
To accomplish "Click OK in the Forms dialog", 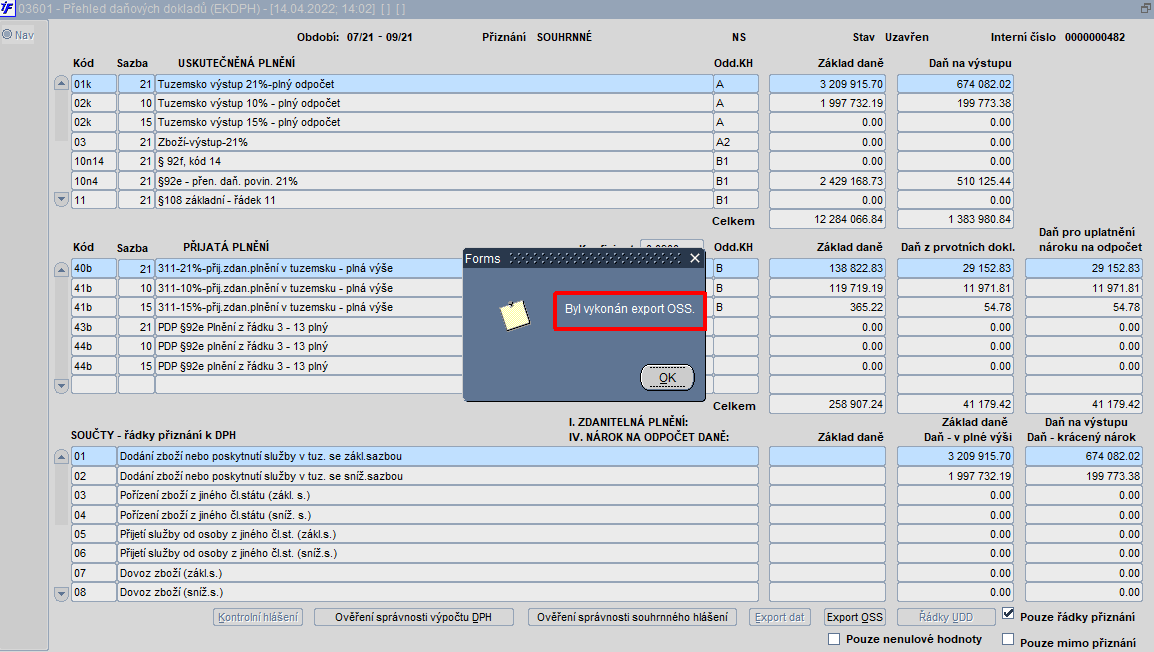I will click(x=667, y=378).
